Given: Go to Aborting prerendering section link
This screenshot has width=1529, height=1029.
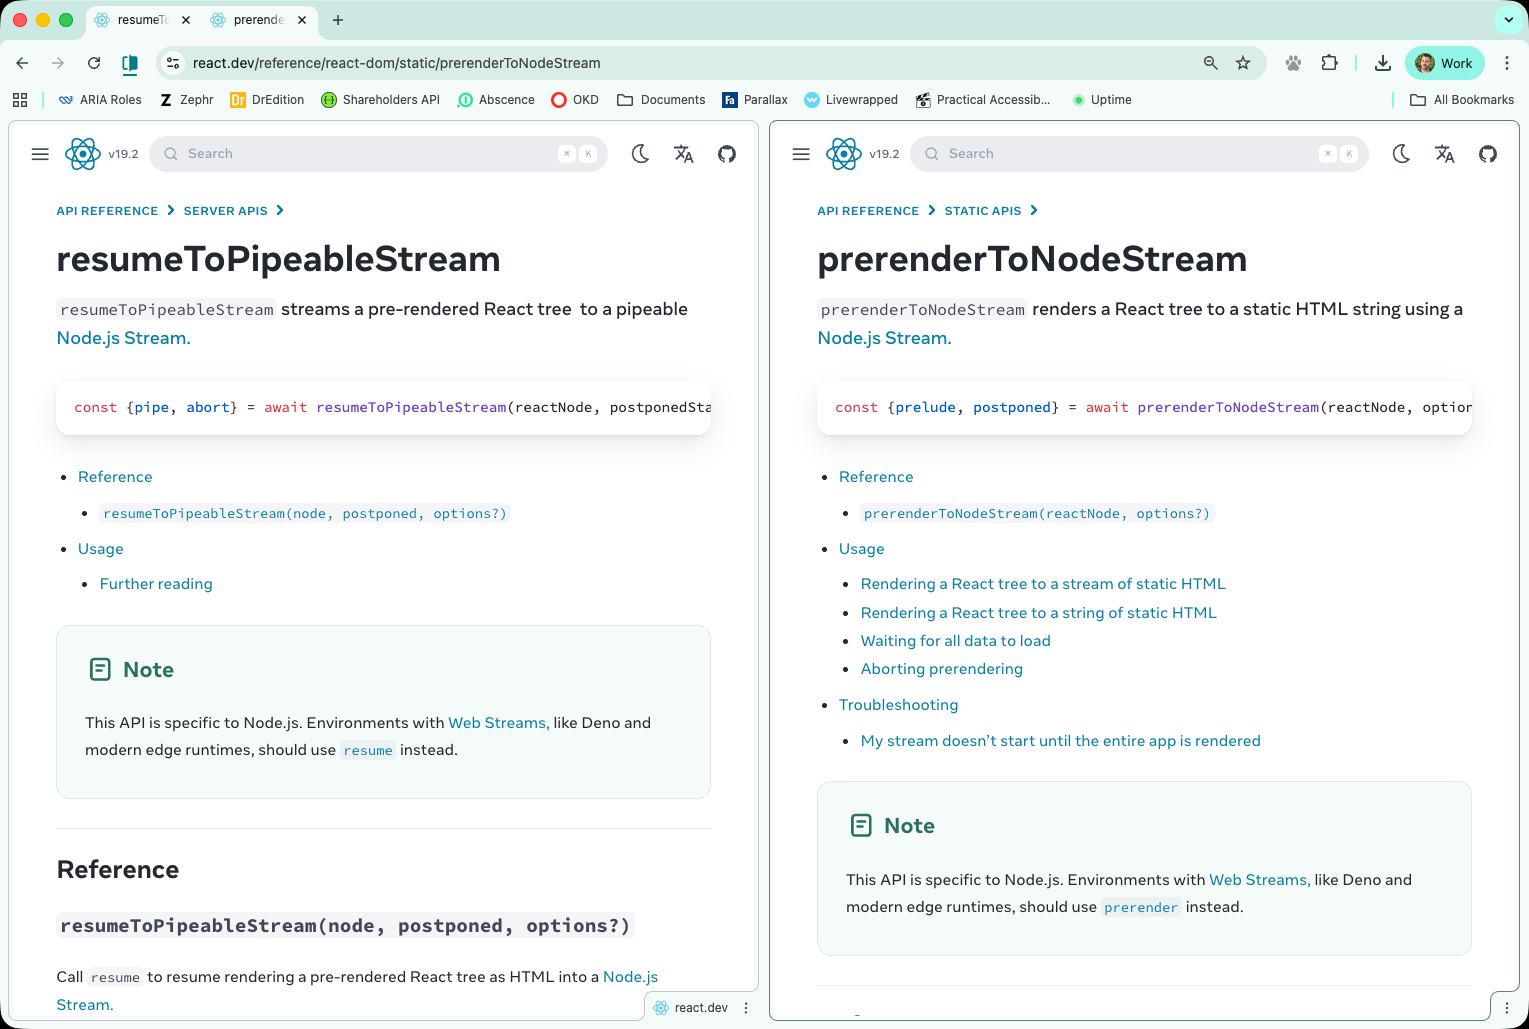Looking at the screenshot, I should [x=941, y=669].
